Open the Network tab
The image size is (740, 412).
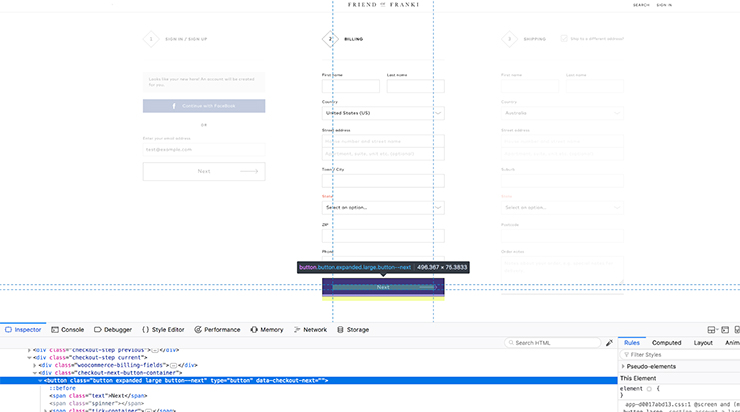point(310,329)
